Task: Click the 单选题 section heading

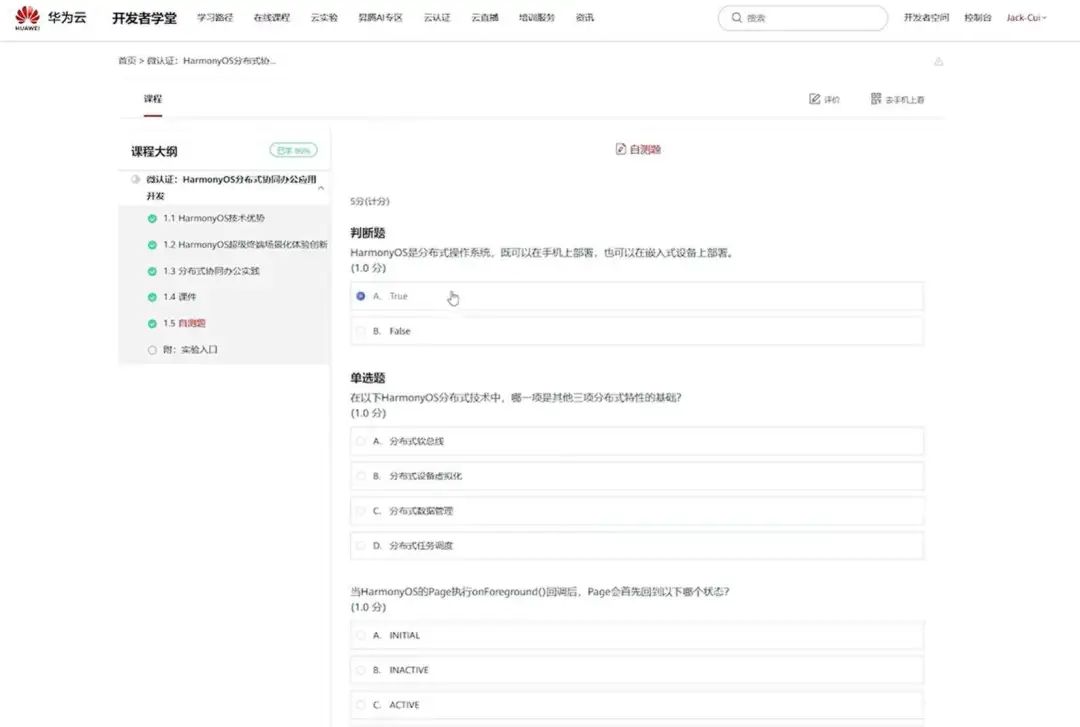Action: [368, 378]
